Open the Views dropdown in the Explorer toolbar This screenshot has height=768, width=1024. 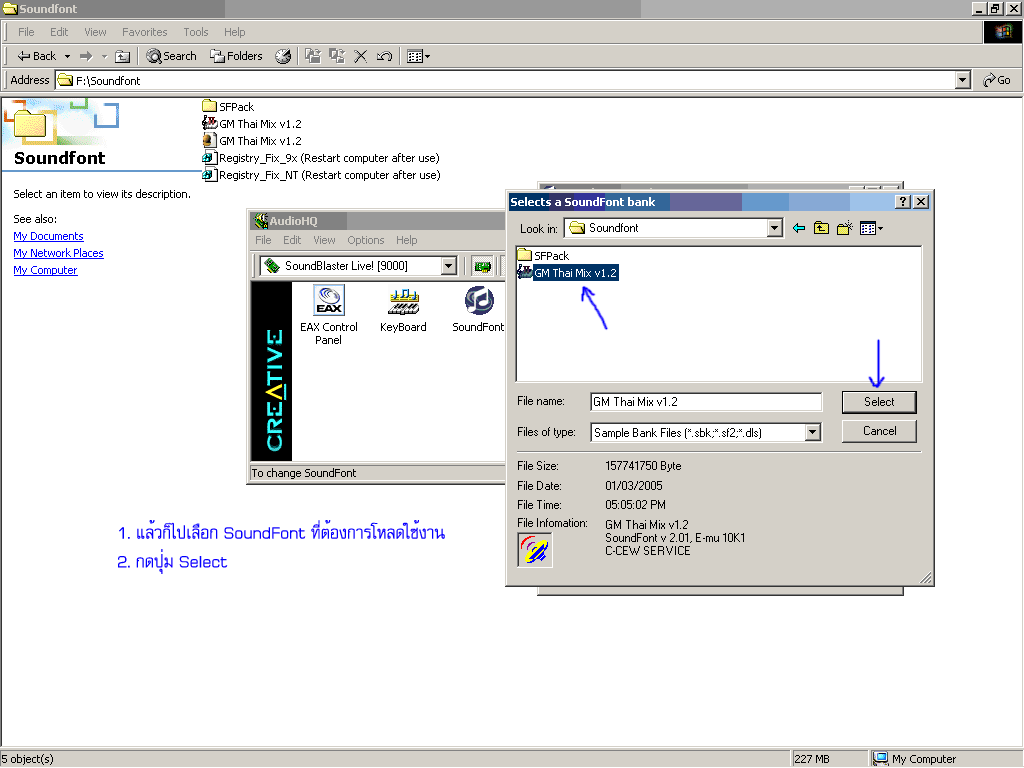(x=418, y=56)
